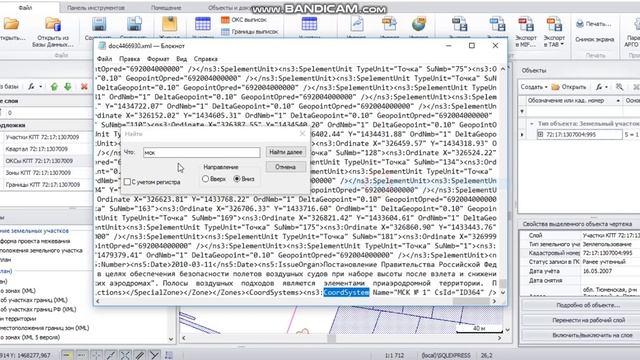640x360 pixels.
Task: Click the table grid icon right of Границы выписок
Action: pyautogui.click(x=309, y=24)
